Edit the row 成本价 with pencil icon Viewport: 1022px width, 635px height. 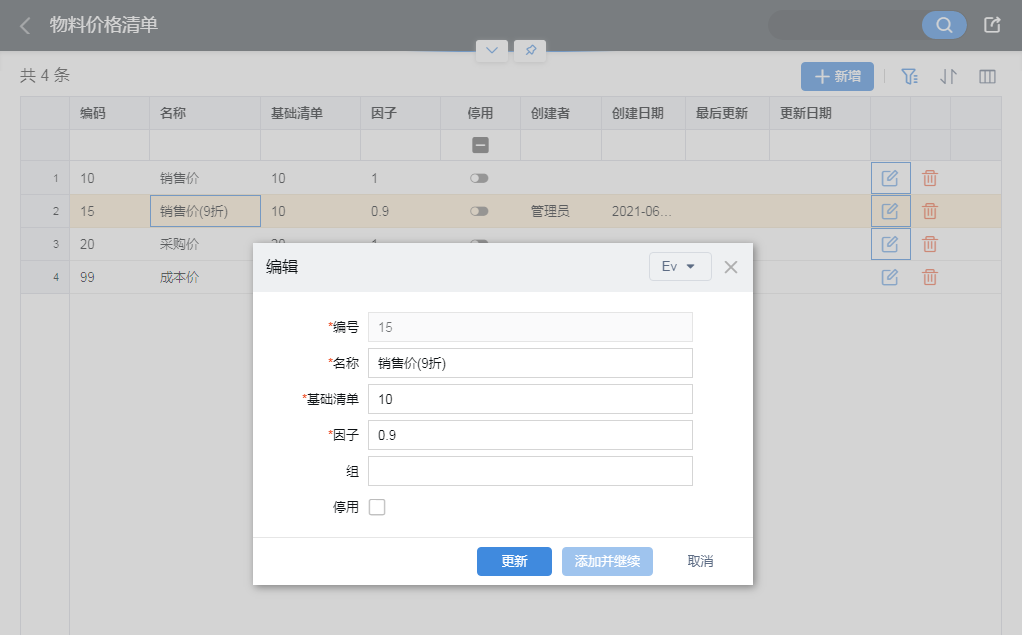pyautogui.click(x=890, y=277)
